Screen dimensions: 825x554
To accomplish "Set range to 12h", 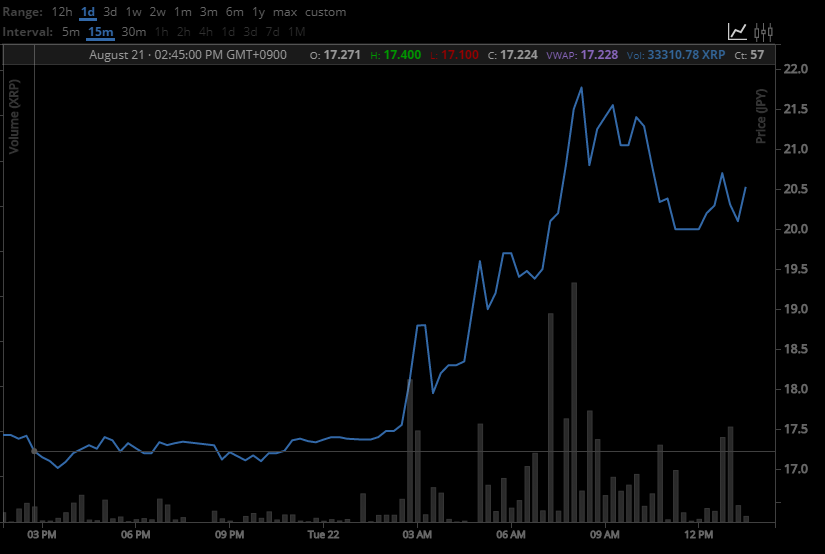I will [62, 12].
